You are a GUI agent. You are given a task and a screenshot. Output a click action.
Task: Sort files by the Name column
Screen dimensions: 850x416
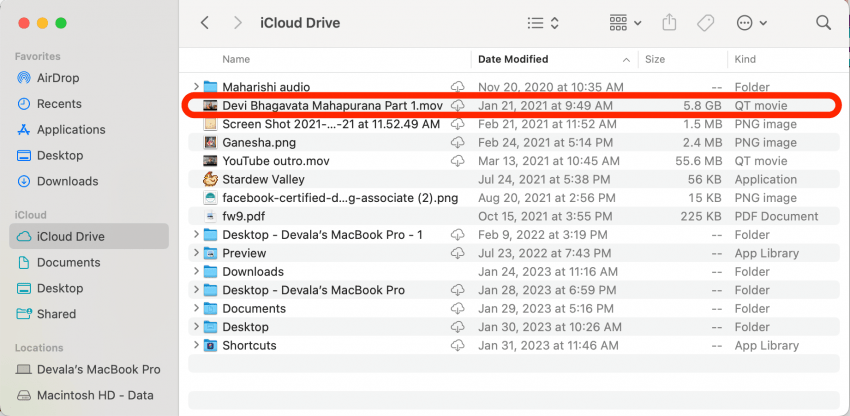[x=236, y=59]
